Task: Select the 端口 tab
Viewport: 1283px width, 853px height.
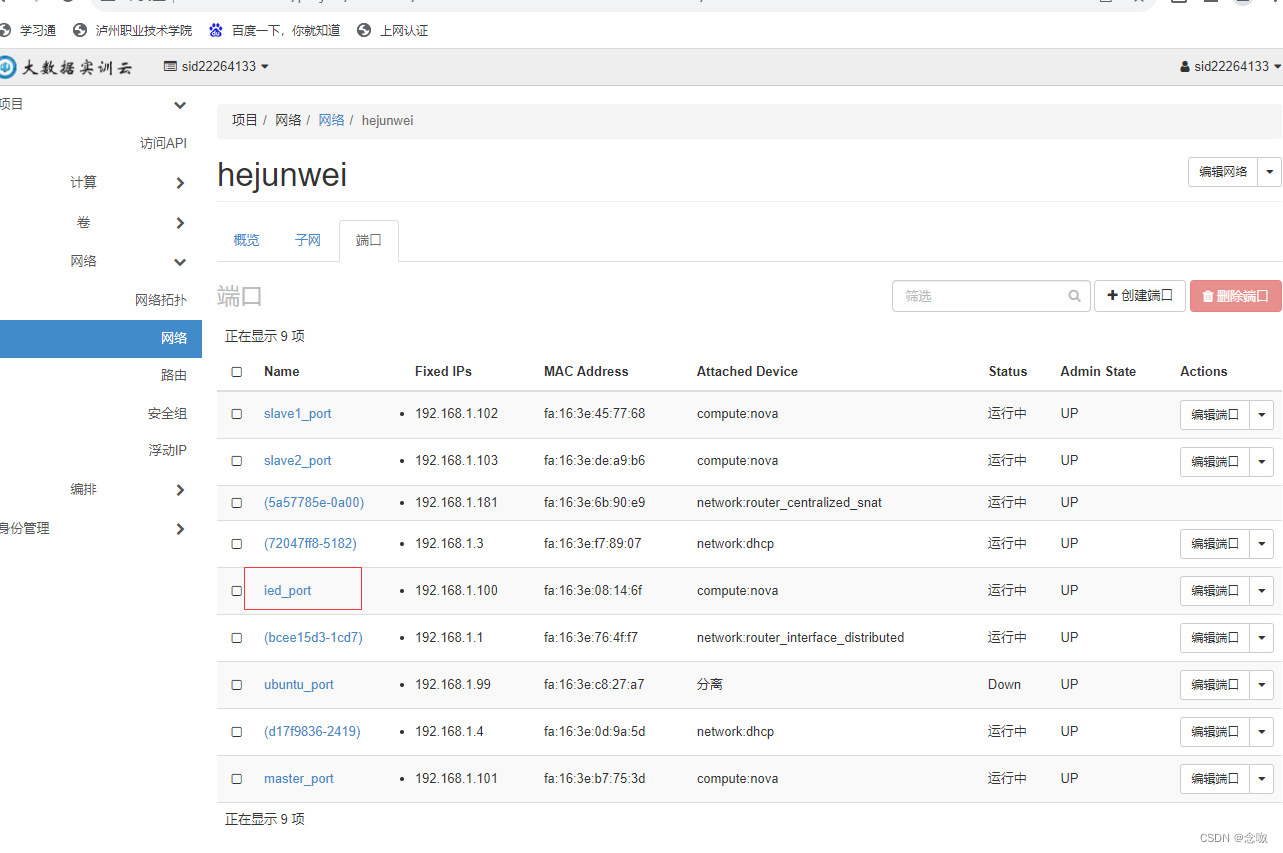Action: pyautogui.click(x=369, y=240)
